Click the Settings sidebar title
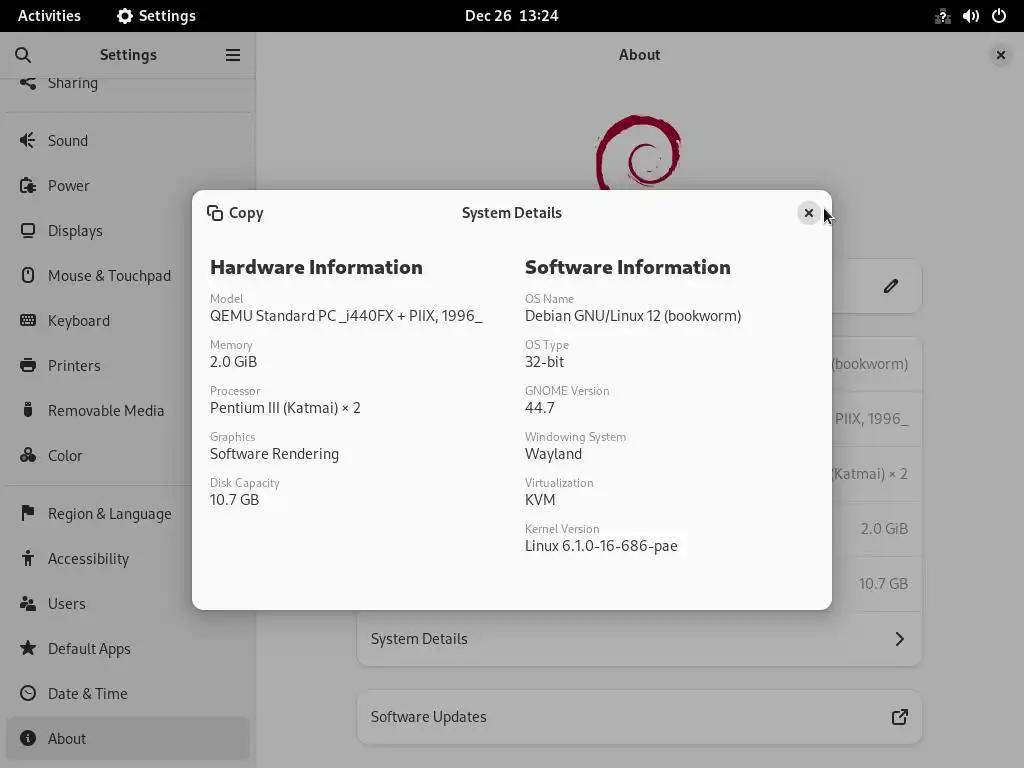The height and width of the screenshot is (768, 1024). coord(128,55)
